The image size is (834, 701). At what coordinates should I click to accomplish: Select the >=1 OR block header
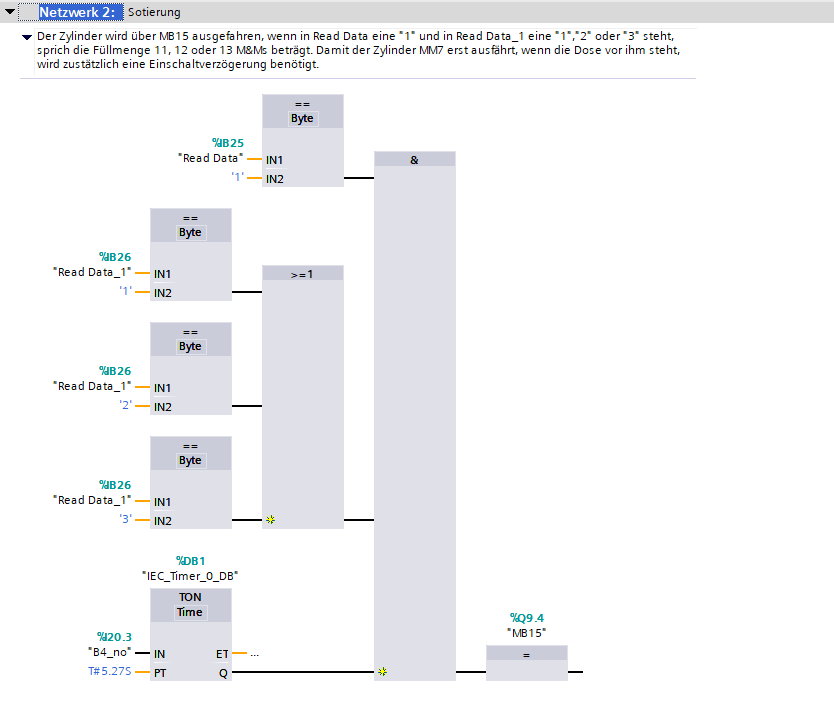[x=302, y=273]
